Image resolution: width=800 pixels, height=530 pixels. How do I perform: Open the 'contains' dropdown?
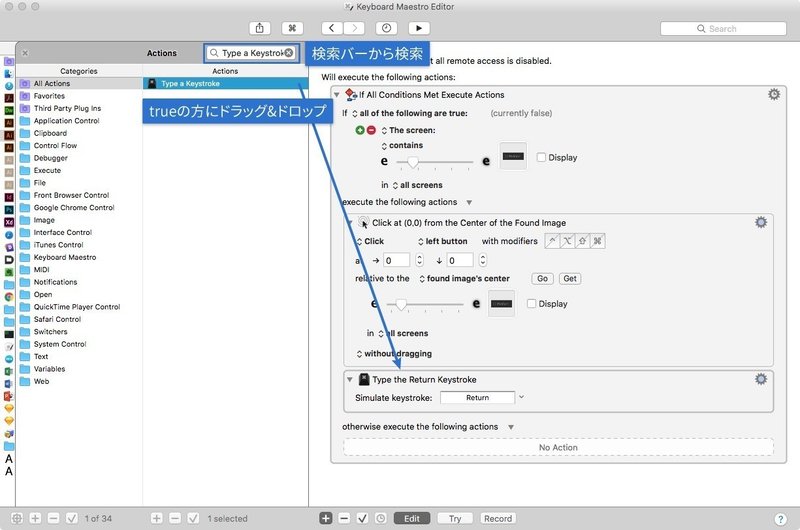pyautogui.click(x=402, y=145)
